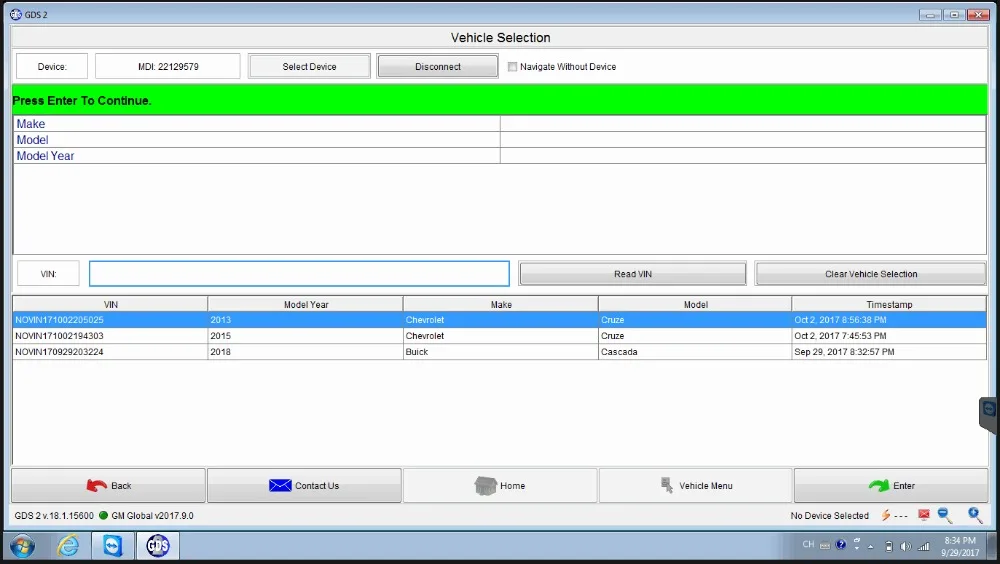Image resolution: width=1000 pixels, height=564 pixels.
Task: Click inside the VIN input field
Action: pyautogui.click(x=299, y=274)
